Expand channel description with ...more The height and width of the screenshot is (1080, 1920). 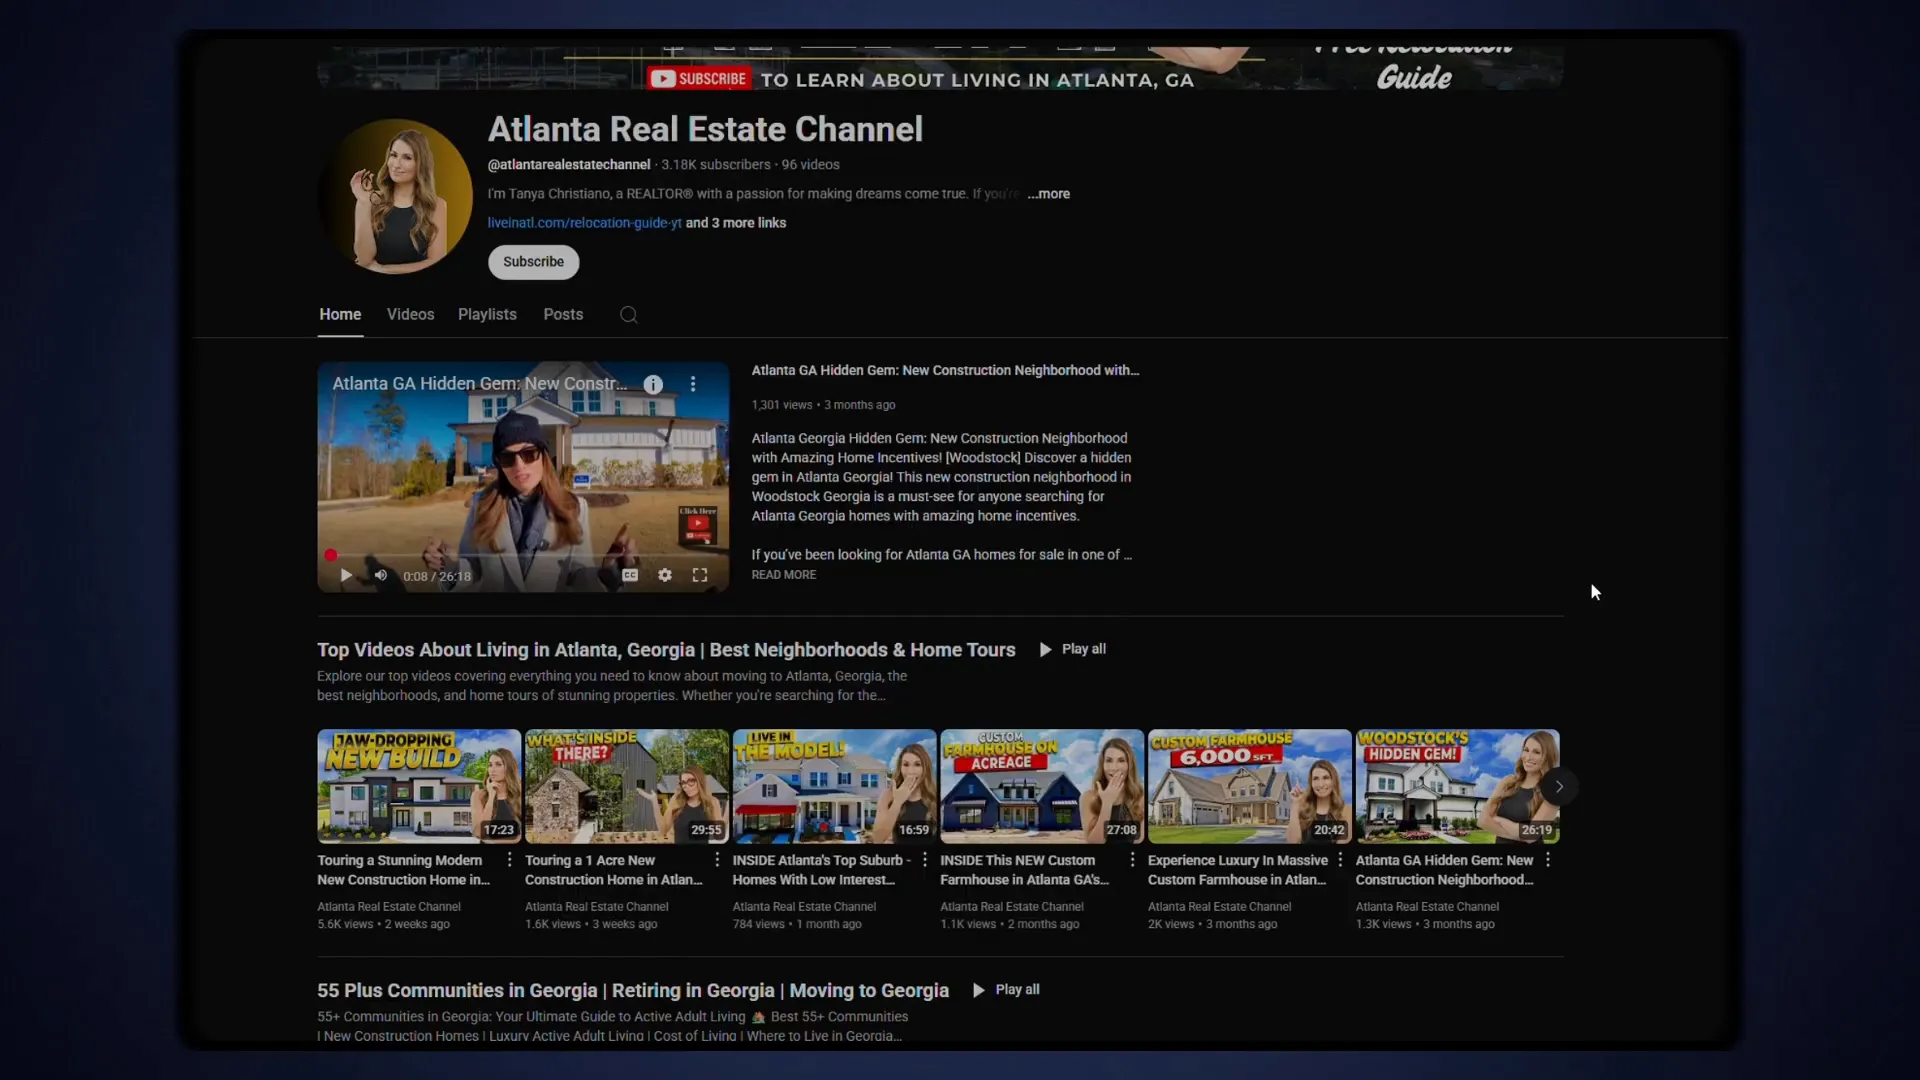1048,194
